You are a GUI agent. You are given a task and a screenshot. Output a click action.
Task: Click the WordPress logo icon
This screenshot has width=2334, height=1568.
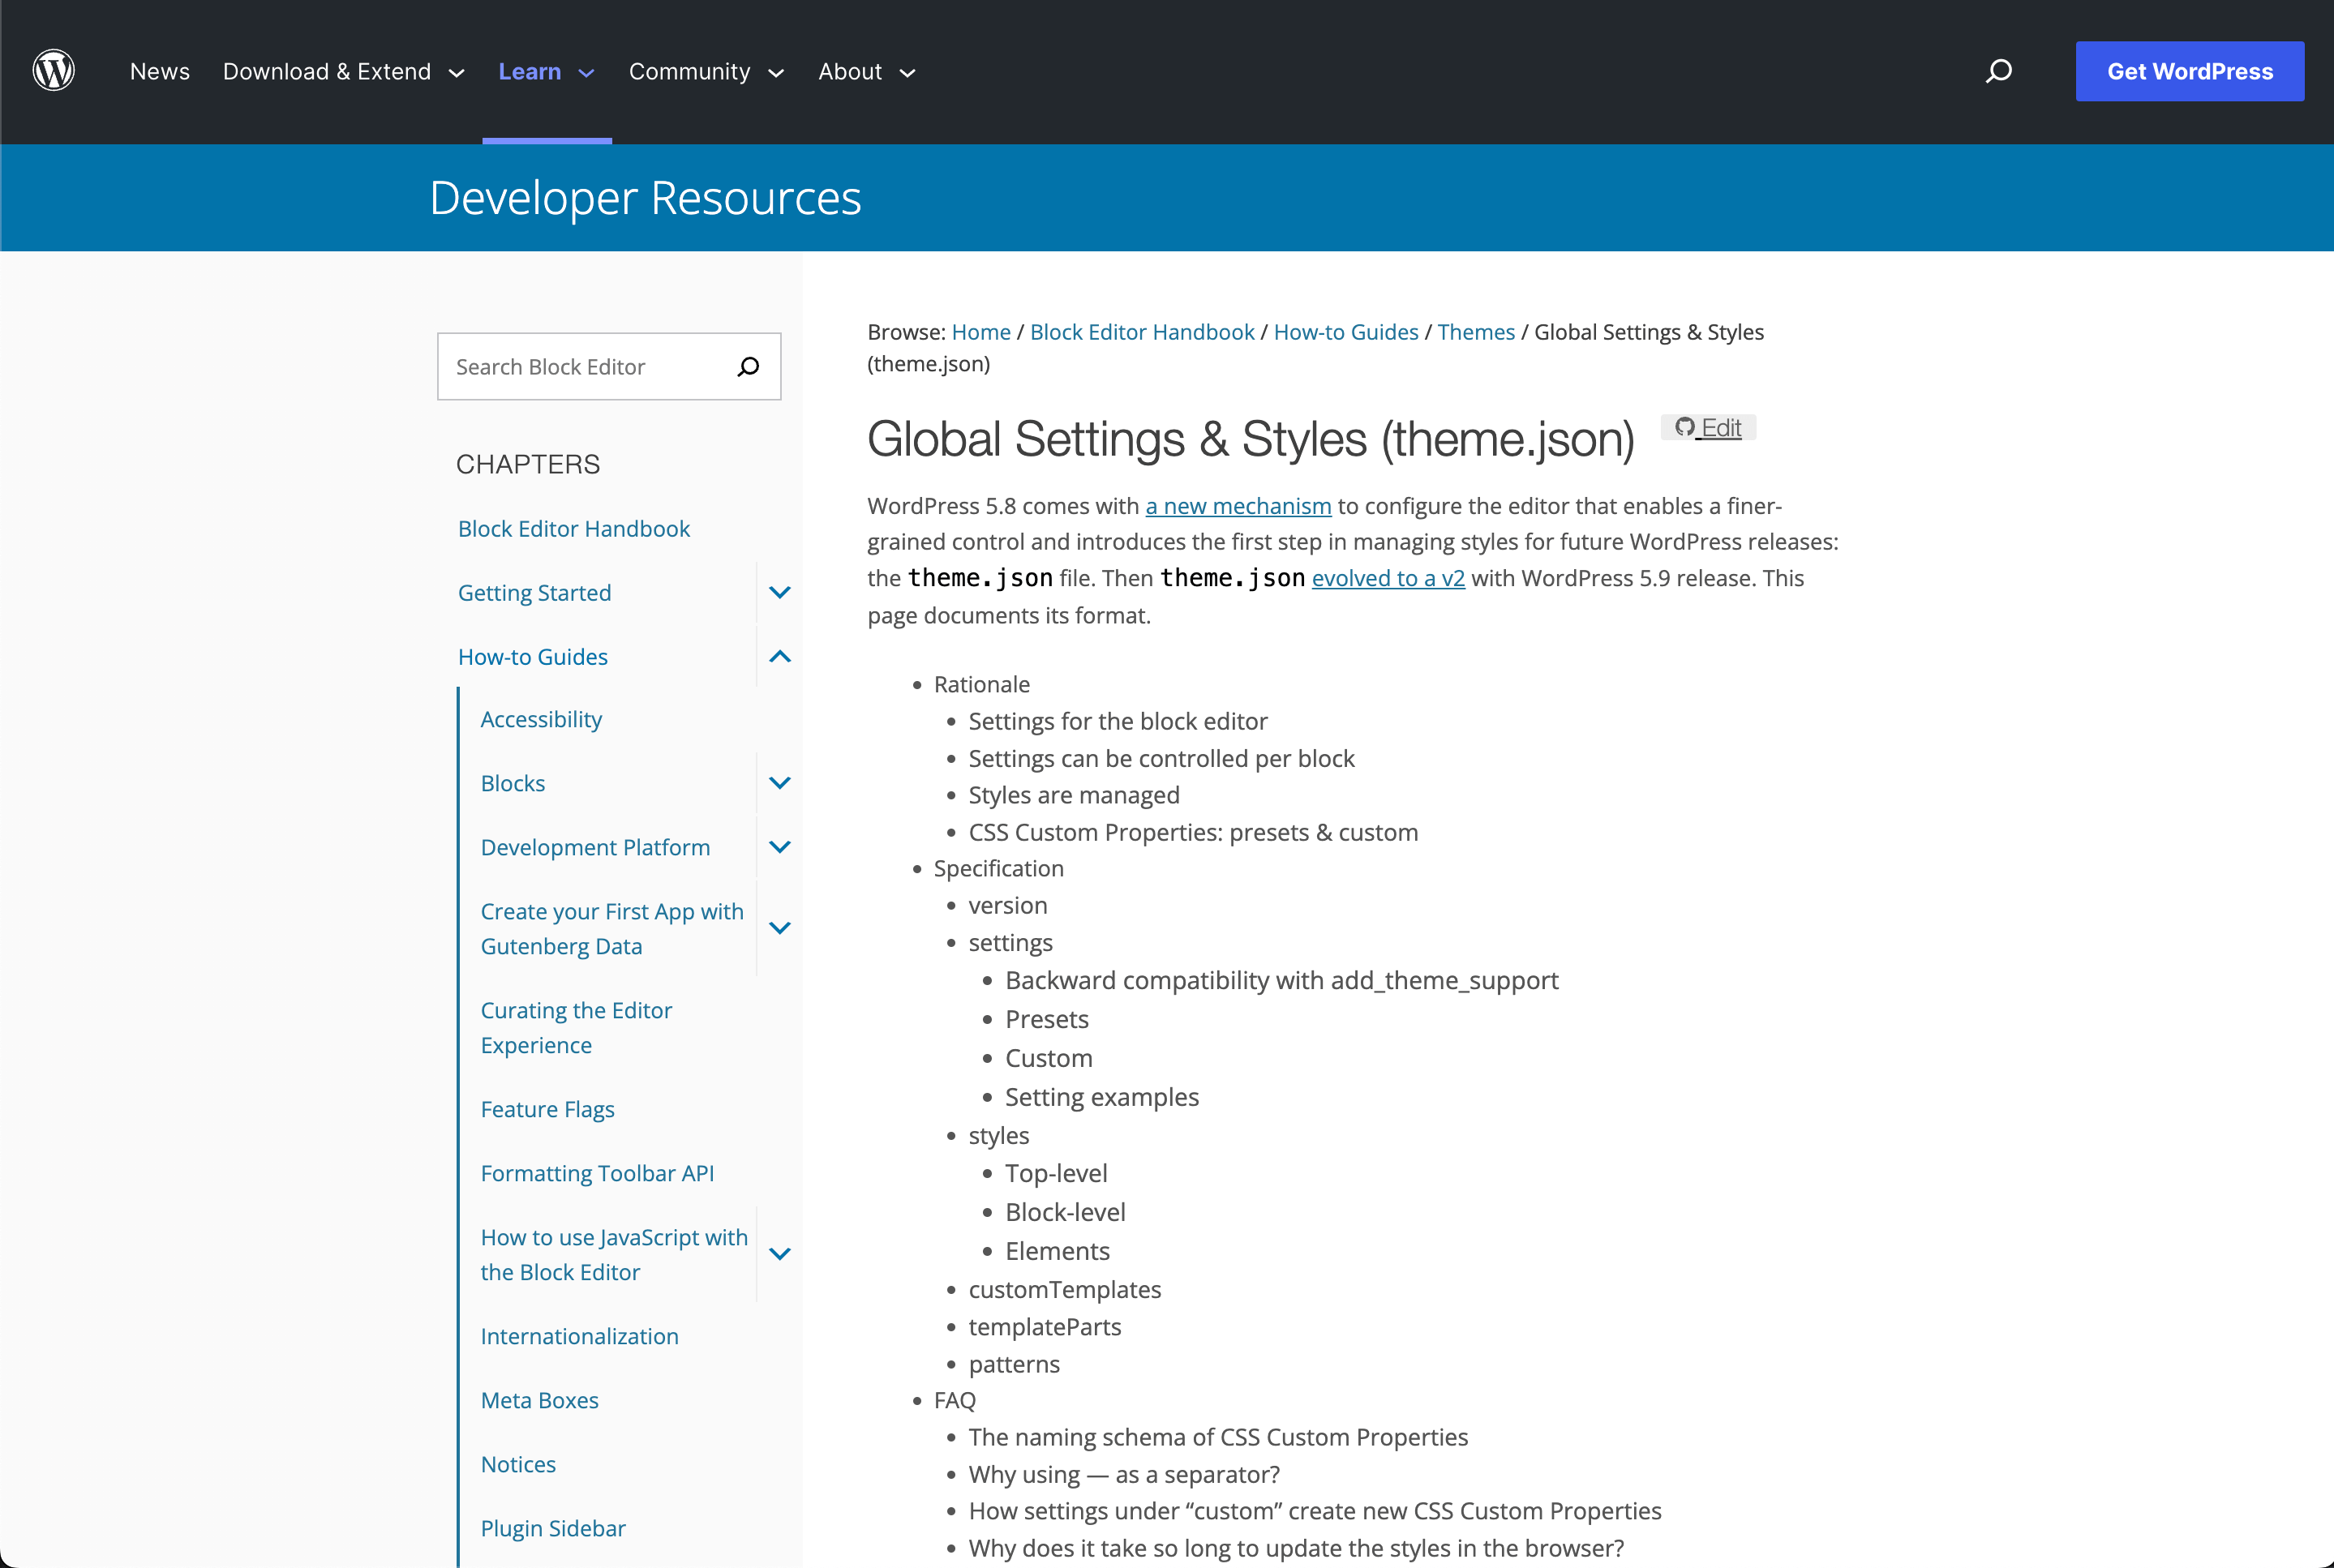click(54, 71)
